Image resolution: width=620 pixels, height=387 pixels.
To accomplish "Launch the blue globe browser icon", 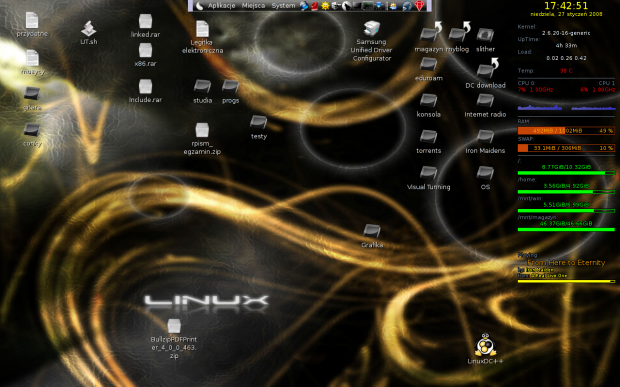I will tap(304, 6).
